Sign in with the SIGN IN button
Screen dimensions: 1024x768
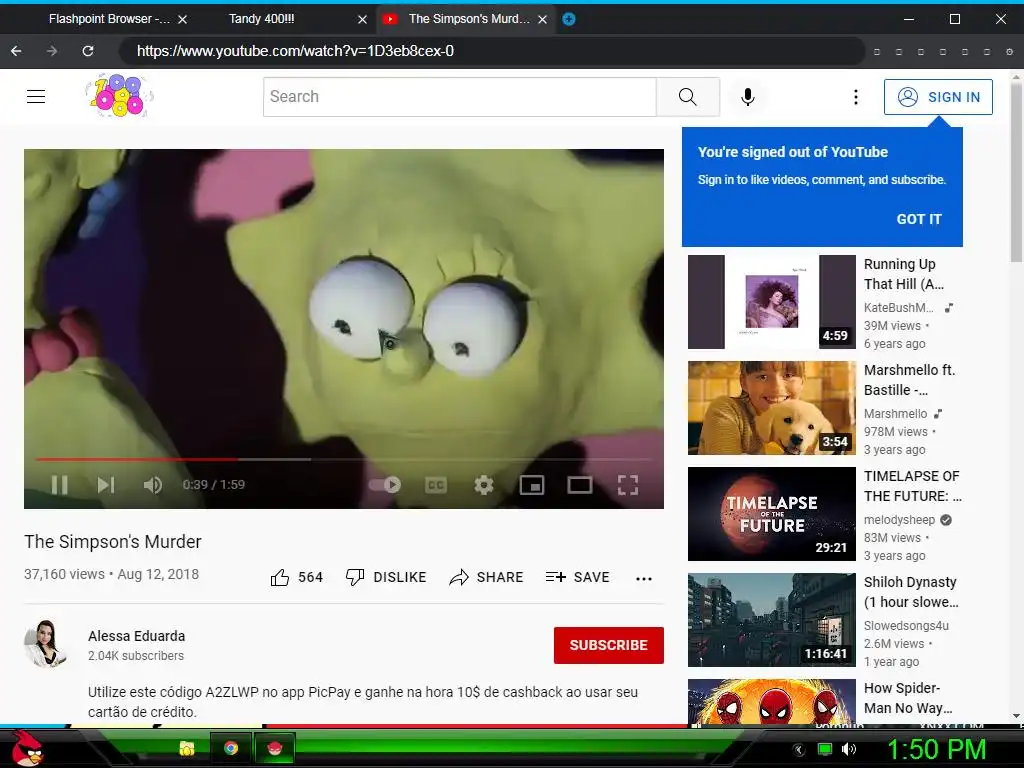tap(938, 97)
